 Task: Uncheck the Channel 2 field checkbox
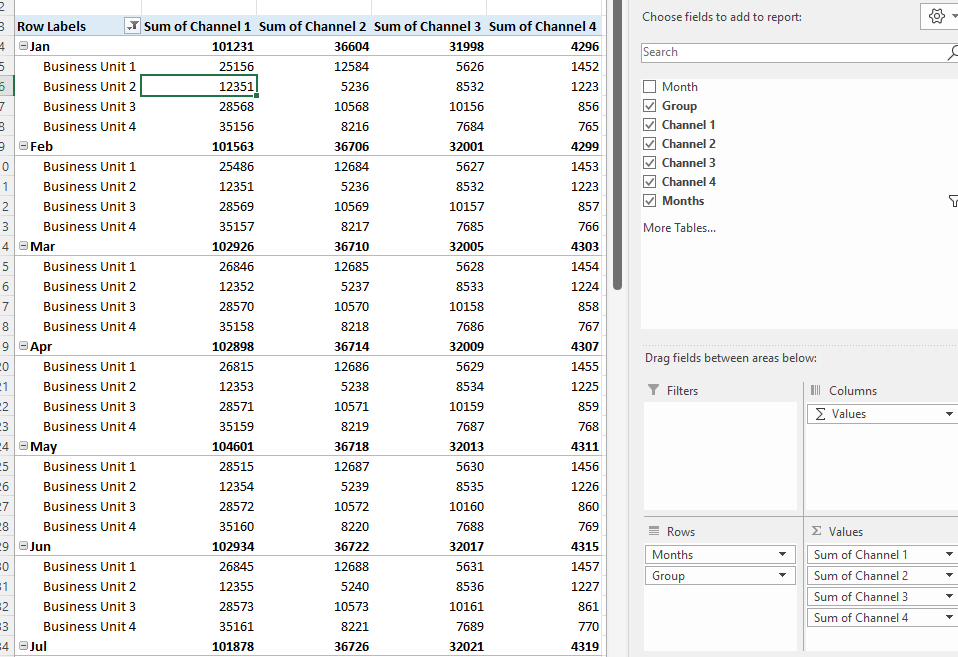649,144
